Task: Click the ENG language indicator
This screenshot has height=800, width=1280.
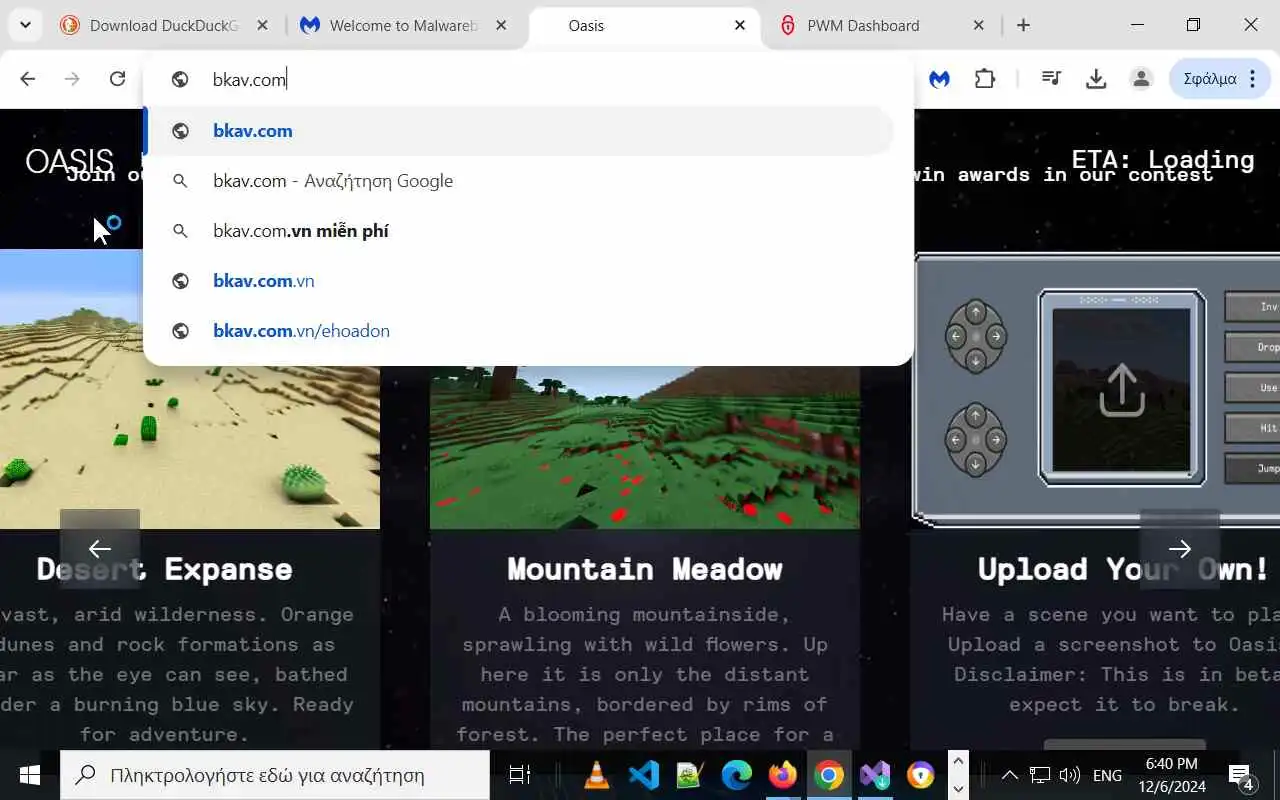Action: click(x=1107, y=775)
